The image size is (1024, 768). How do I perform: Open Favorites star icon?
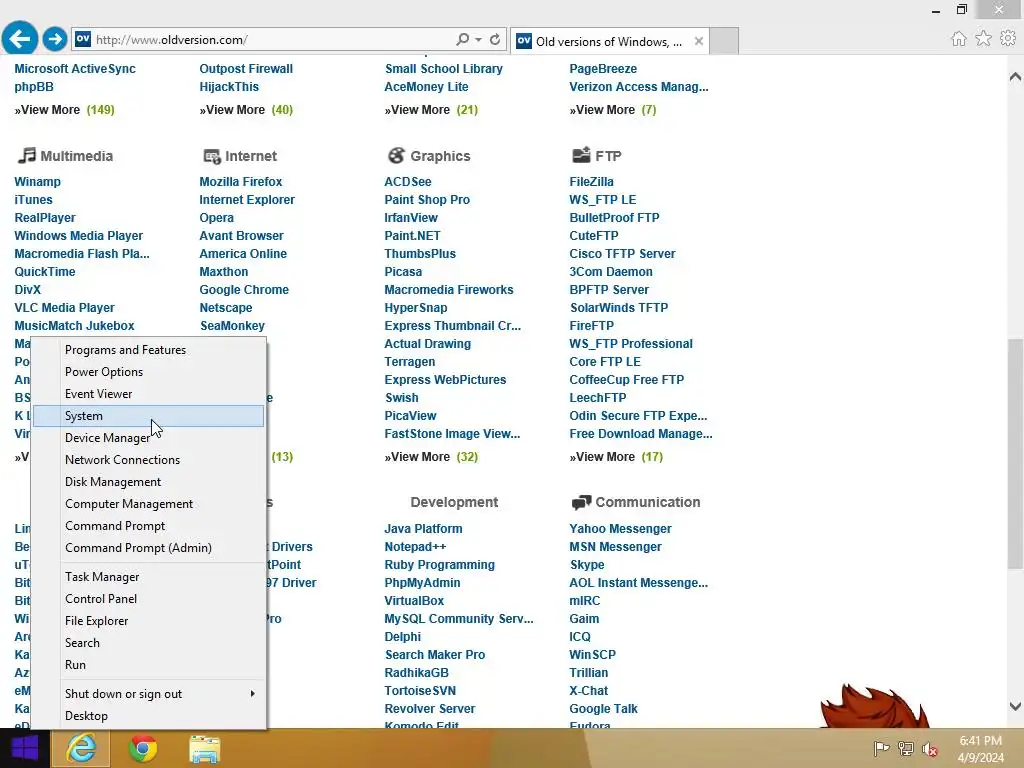(984, 39)
